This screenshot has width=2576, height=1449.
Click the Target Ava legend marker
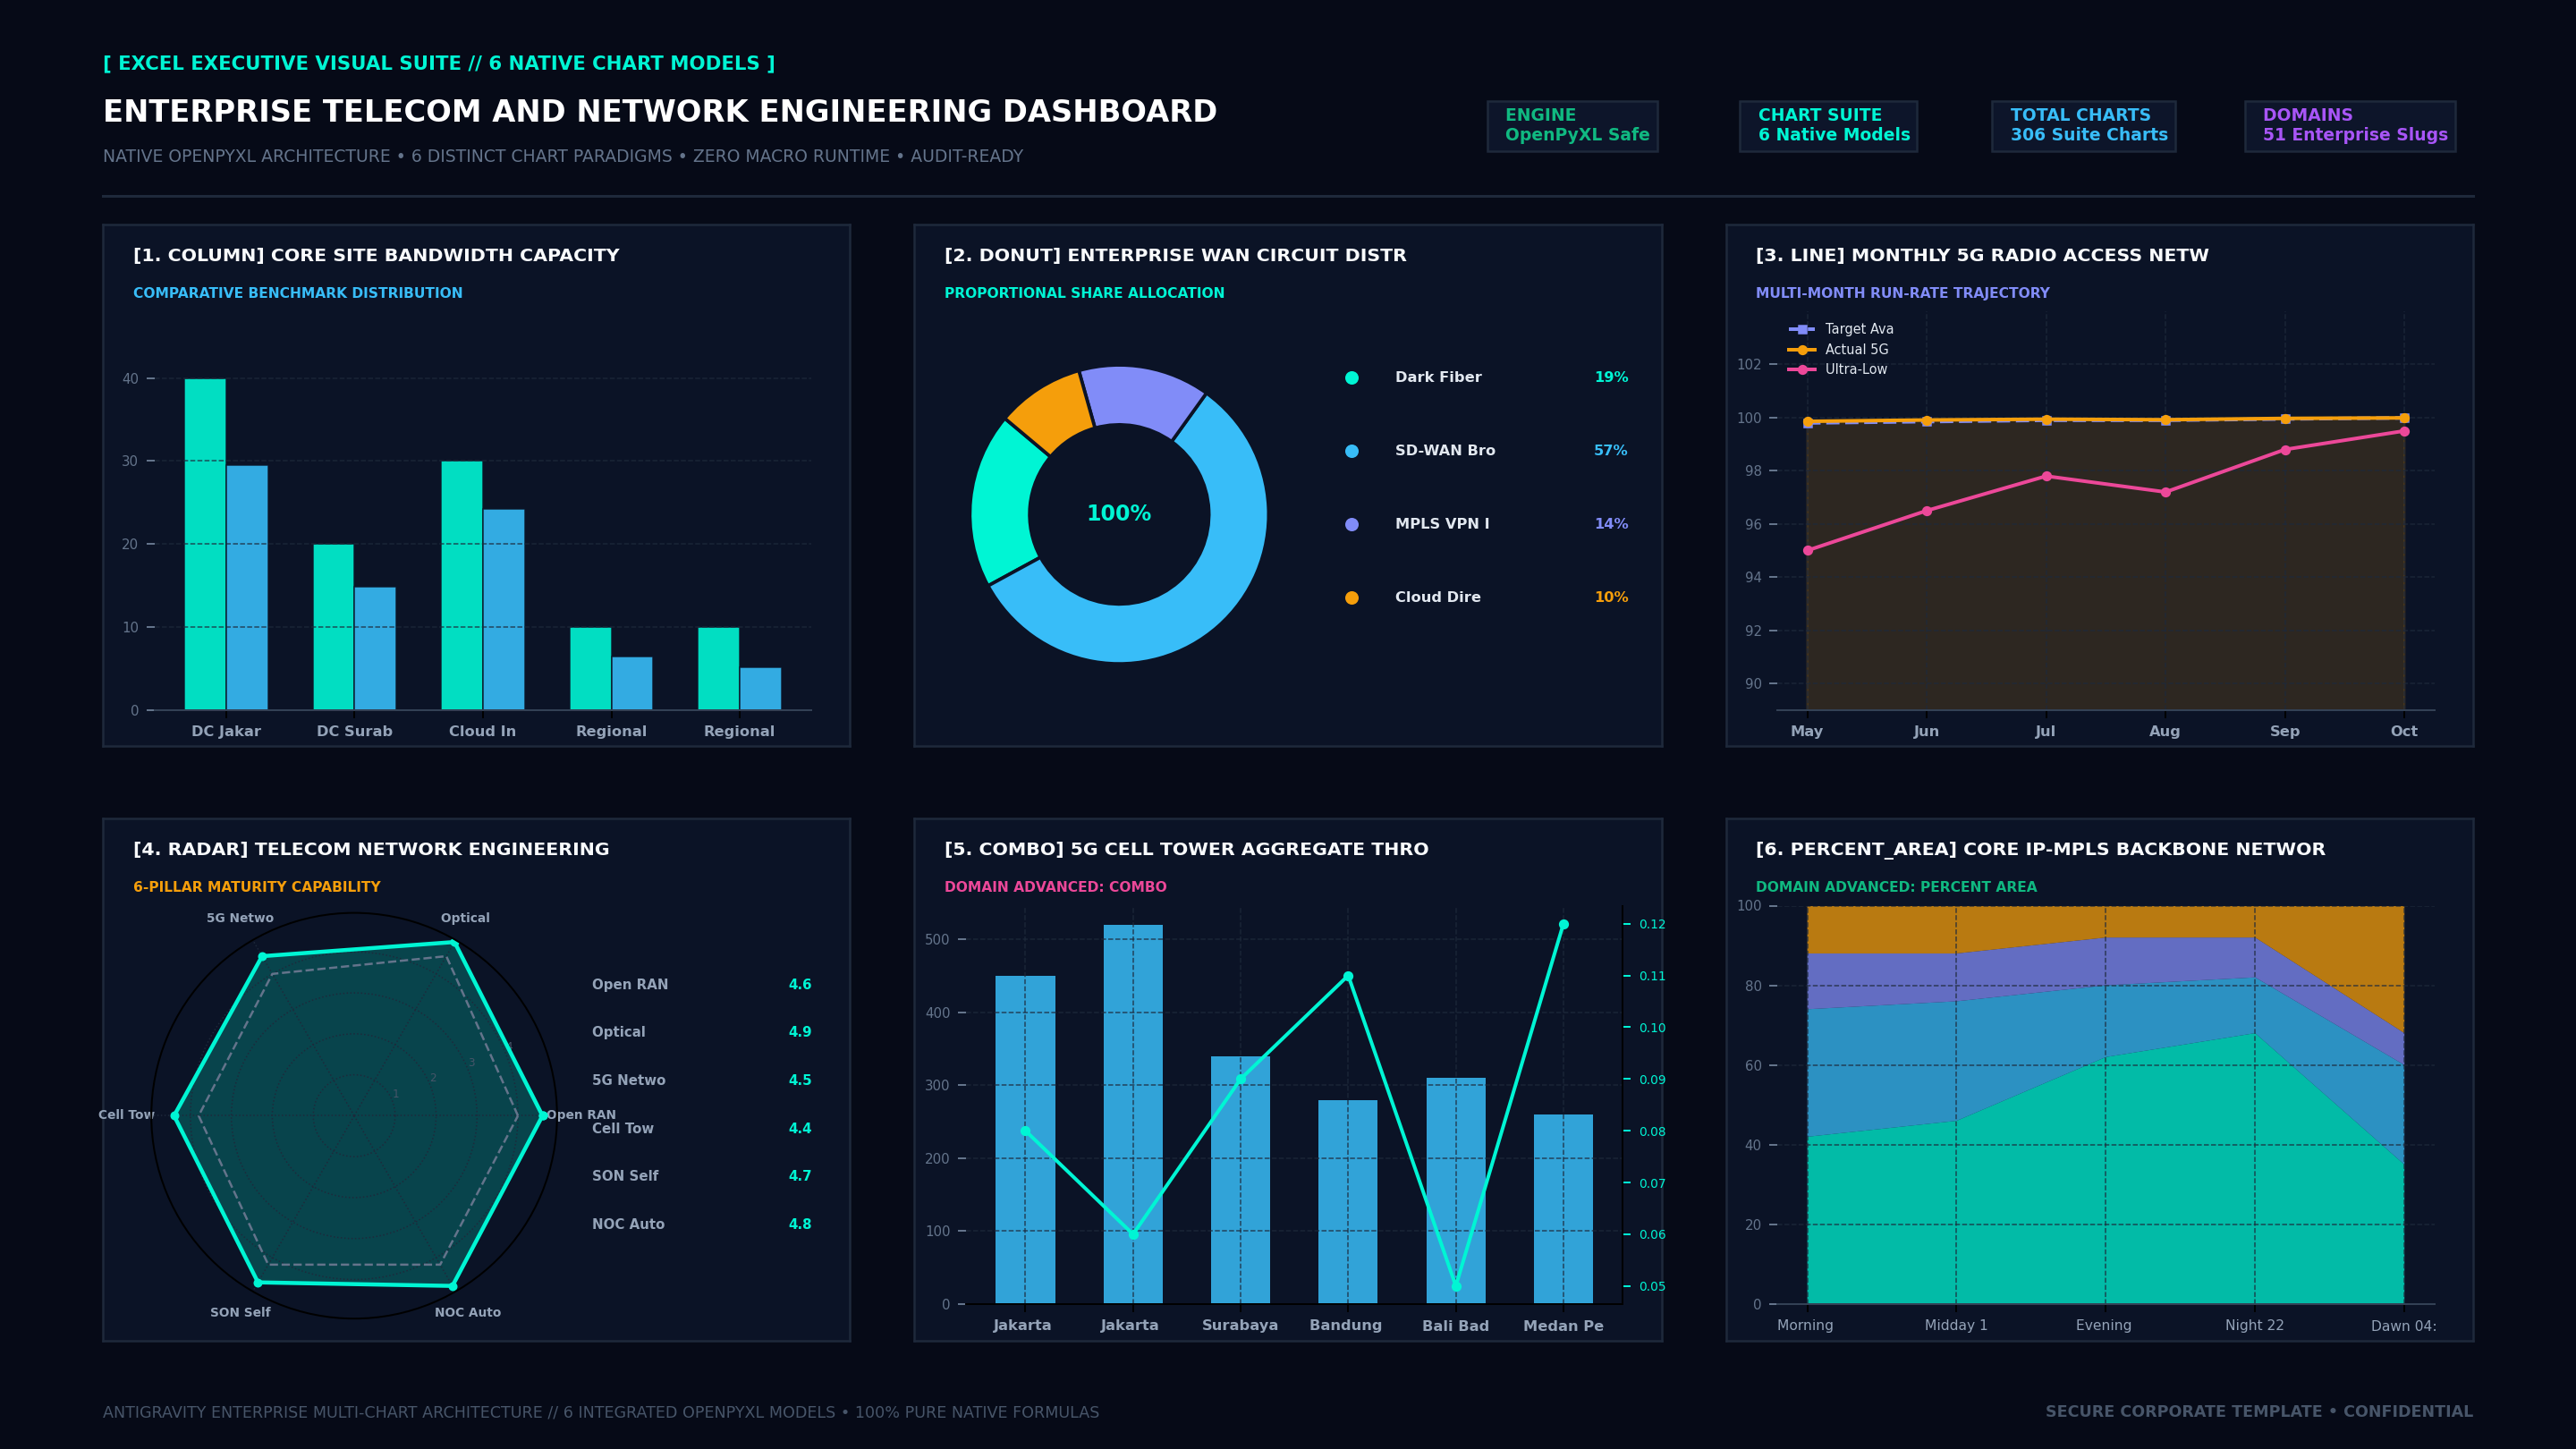click(x=1802, y=329)
